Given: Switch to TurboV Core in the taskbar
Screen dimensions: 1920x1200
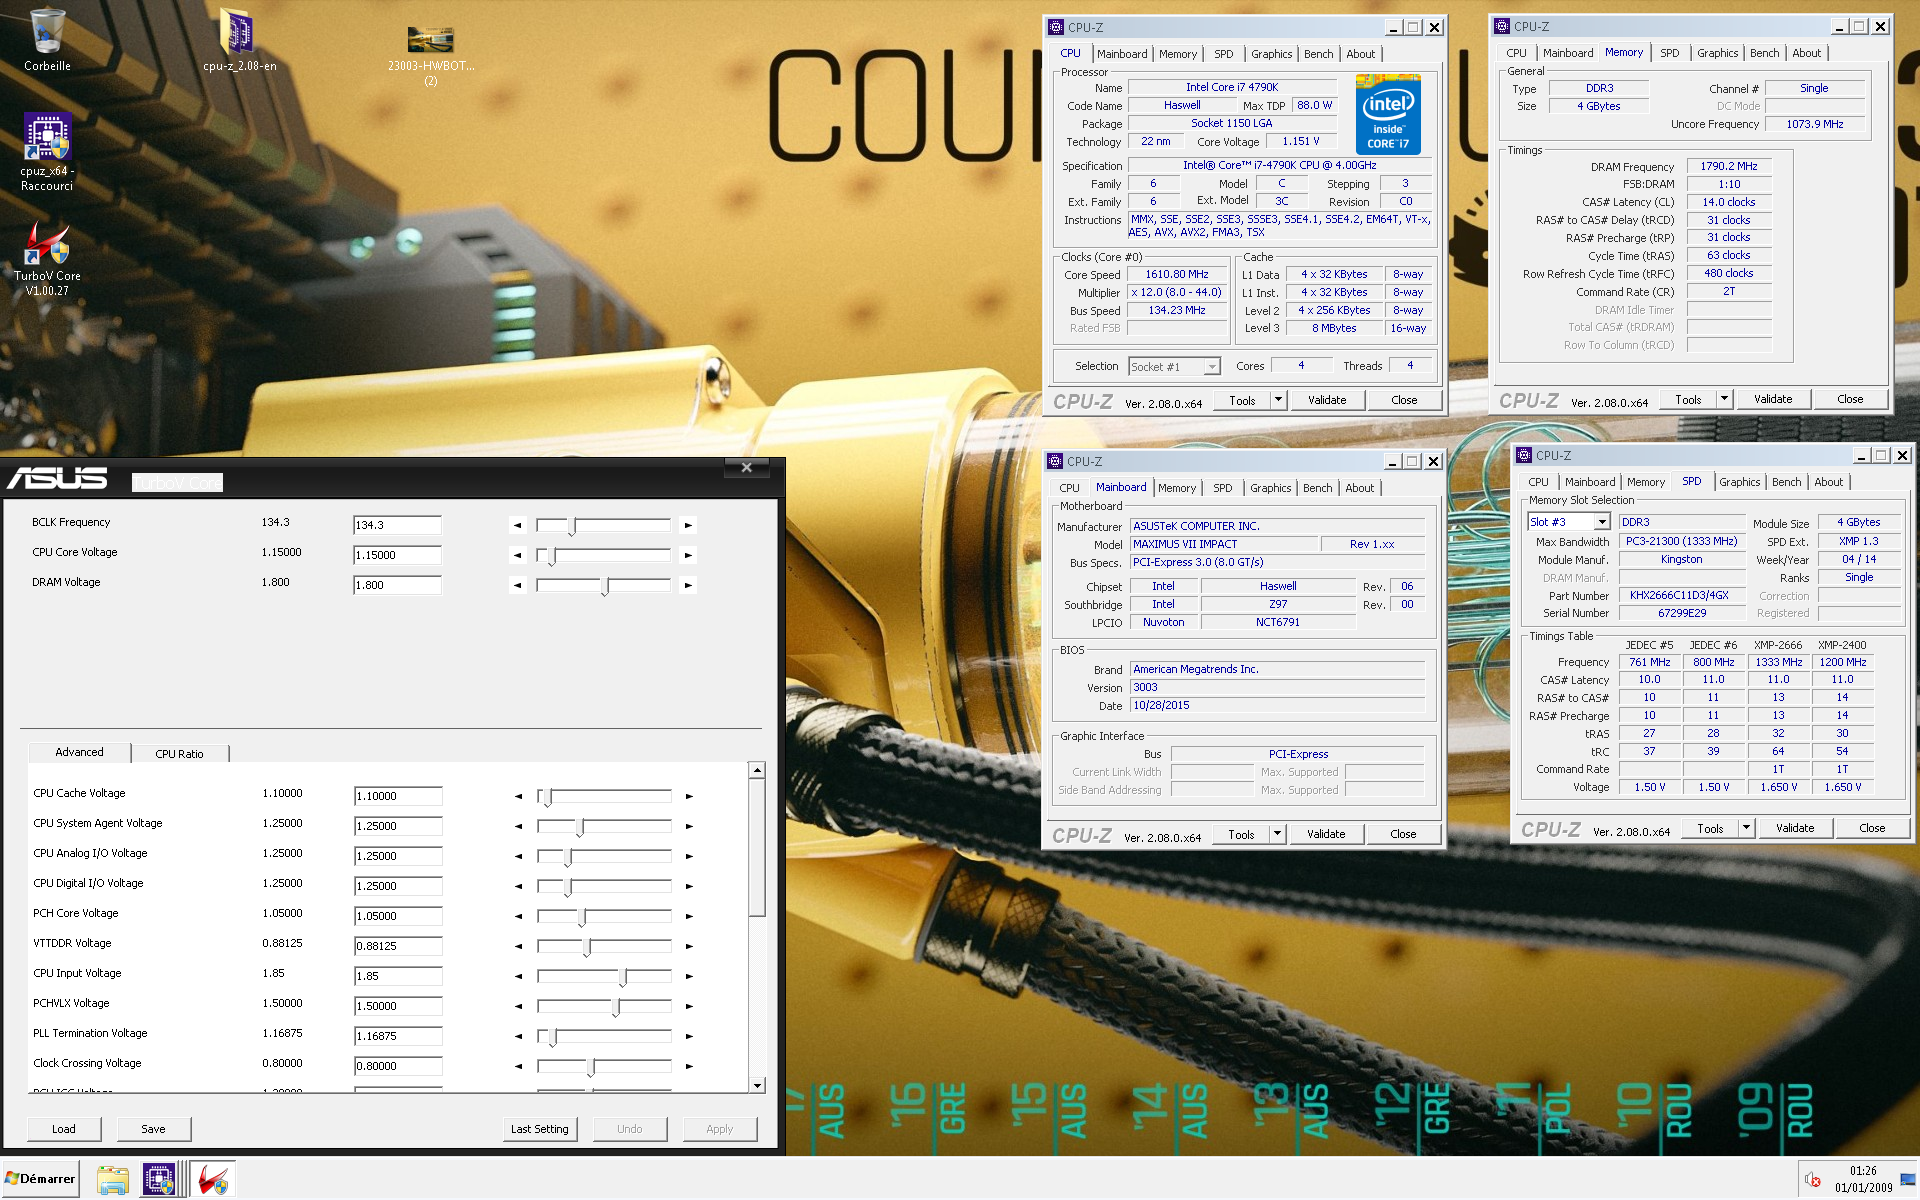Looking at the screenshot, I should [212, 1180].
